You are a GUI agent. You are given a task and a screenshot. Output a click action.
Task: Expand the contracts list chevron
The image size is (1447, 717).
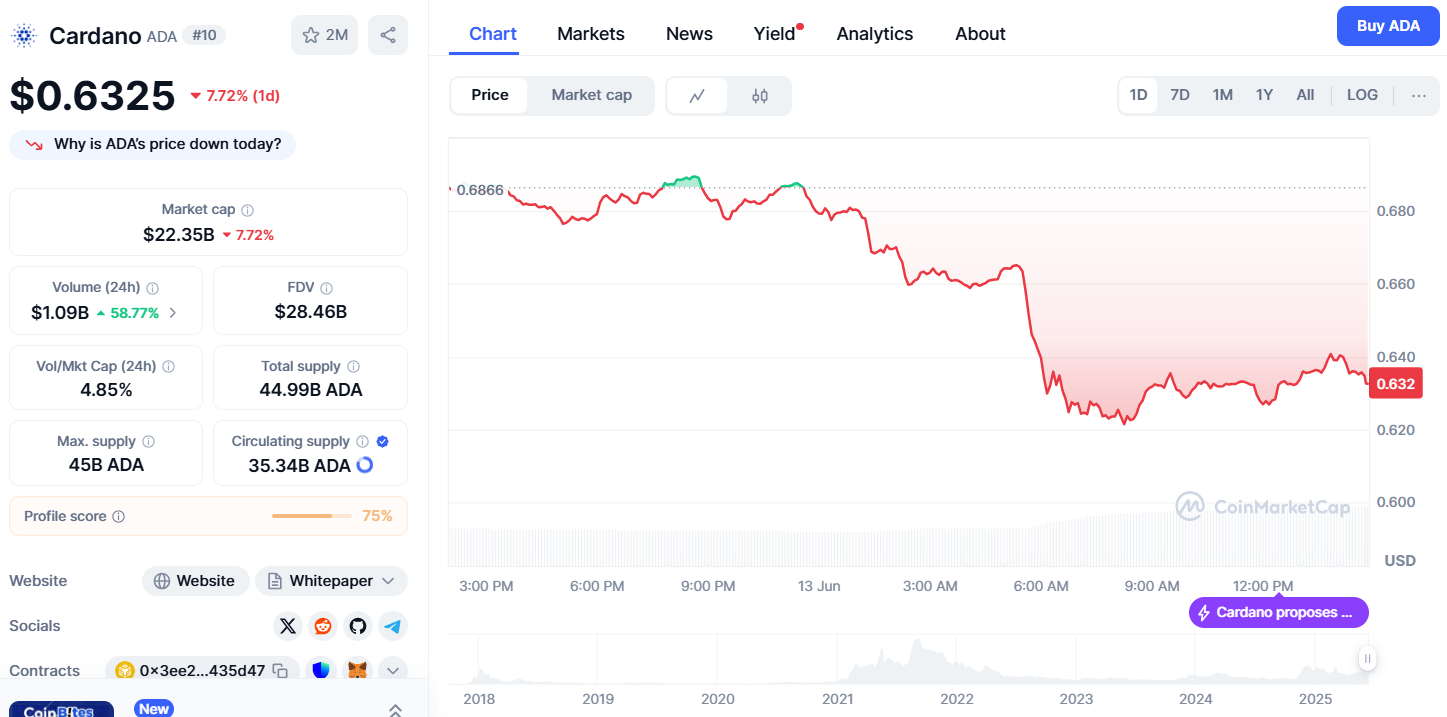tap(392, 671)
